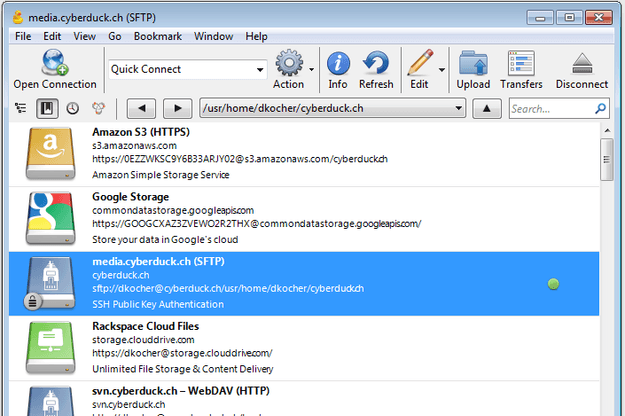Go up to the parent directory

point(487,108)
